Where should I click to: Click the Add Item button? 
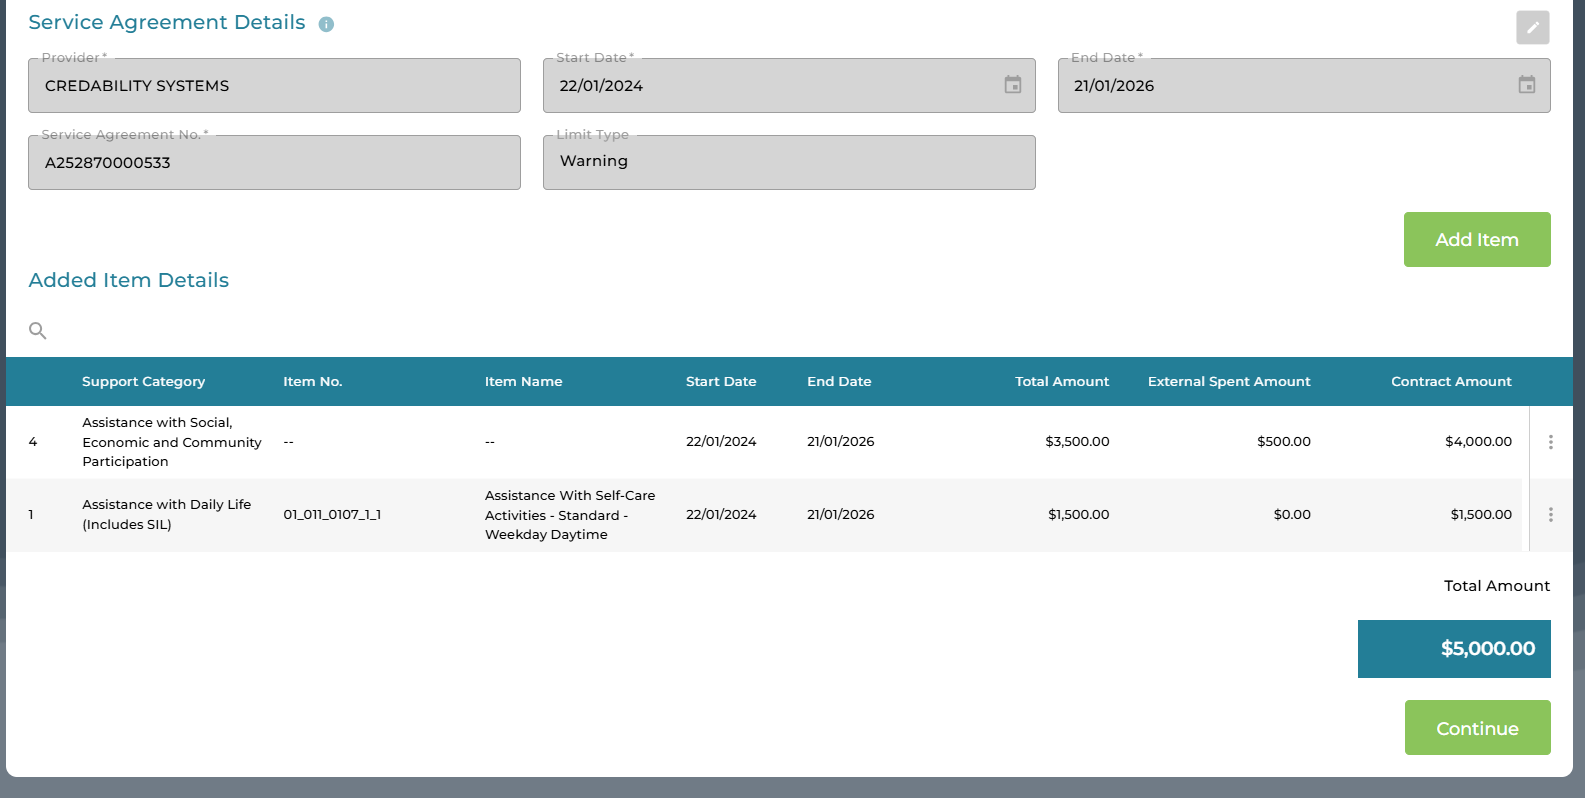tap(1476, 240)
